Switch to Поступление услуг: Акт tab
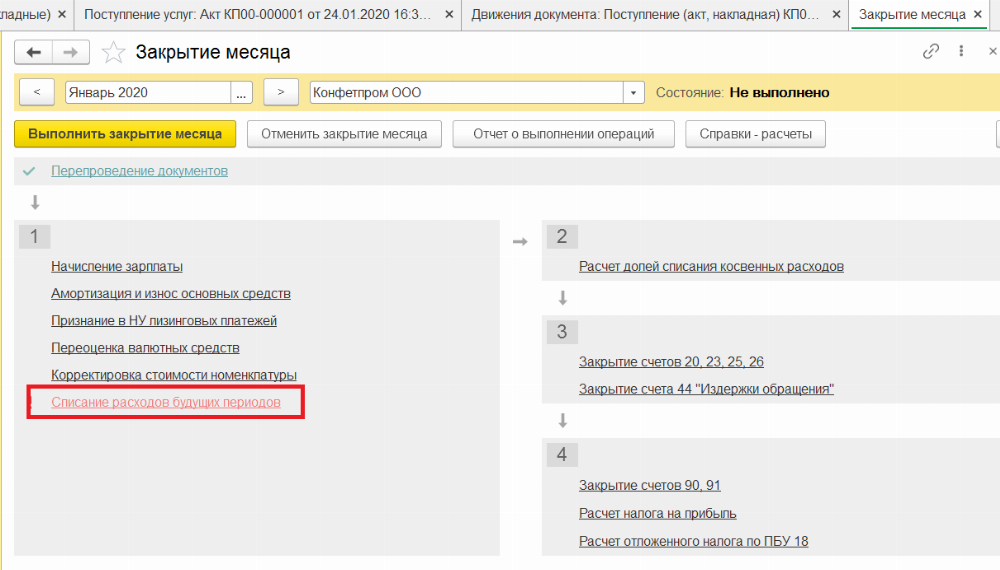 click(258, 15)
